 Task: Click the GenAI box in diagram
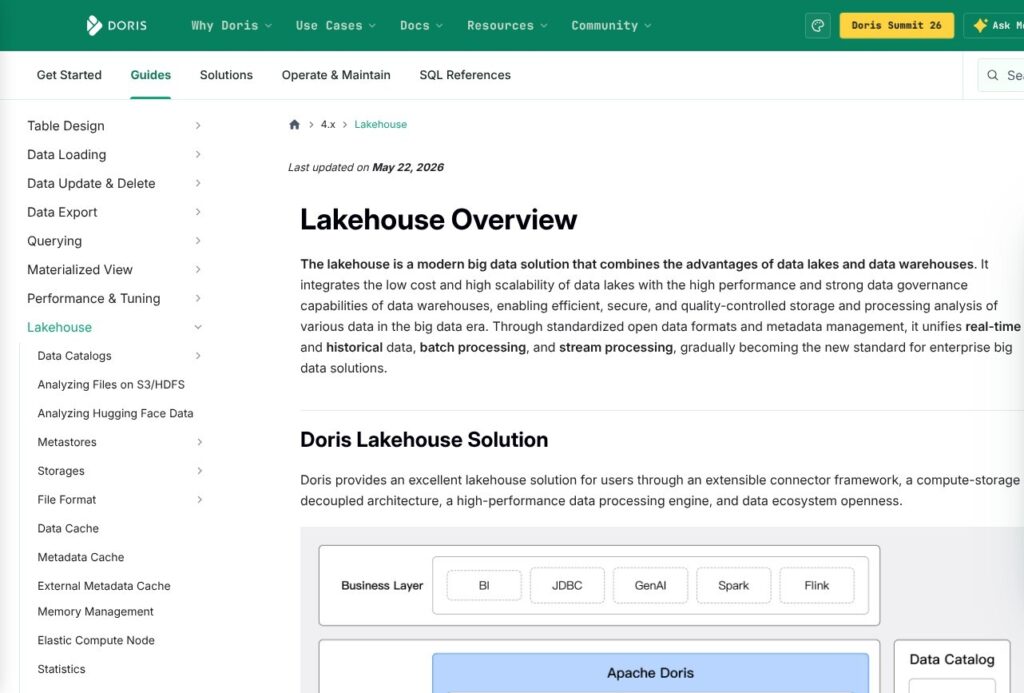650,585
